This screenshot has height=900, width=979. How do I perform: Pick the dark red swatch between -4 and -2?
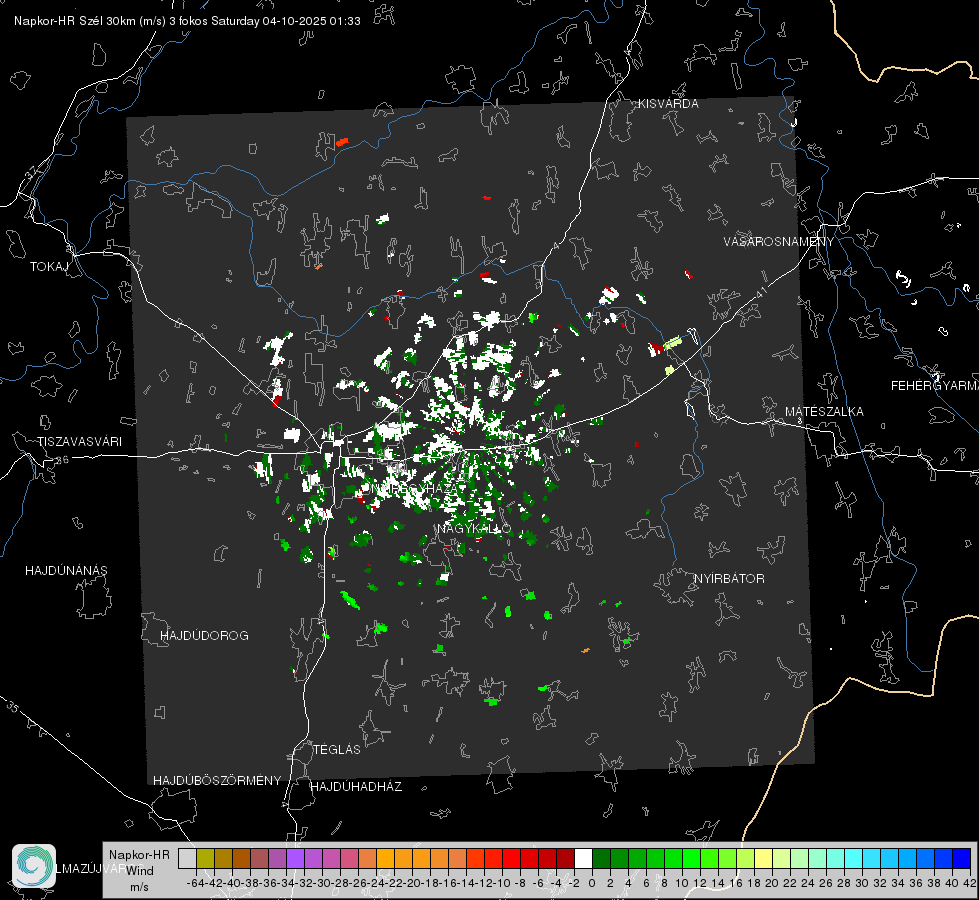[565, 858]
